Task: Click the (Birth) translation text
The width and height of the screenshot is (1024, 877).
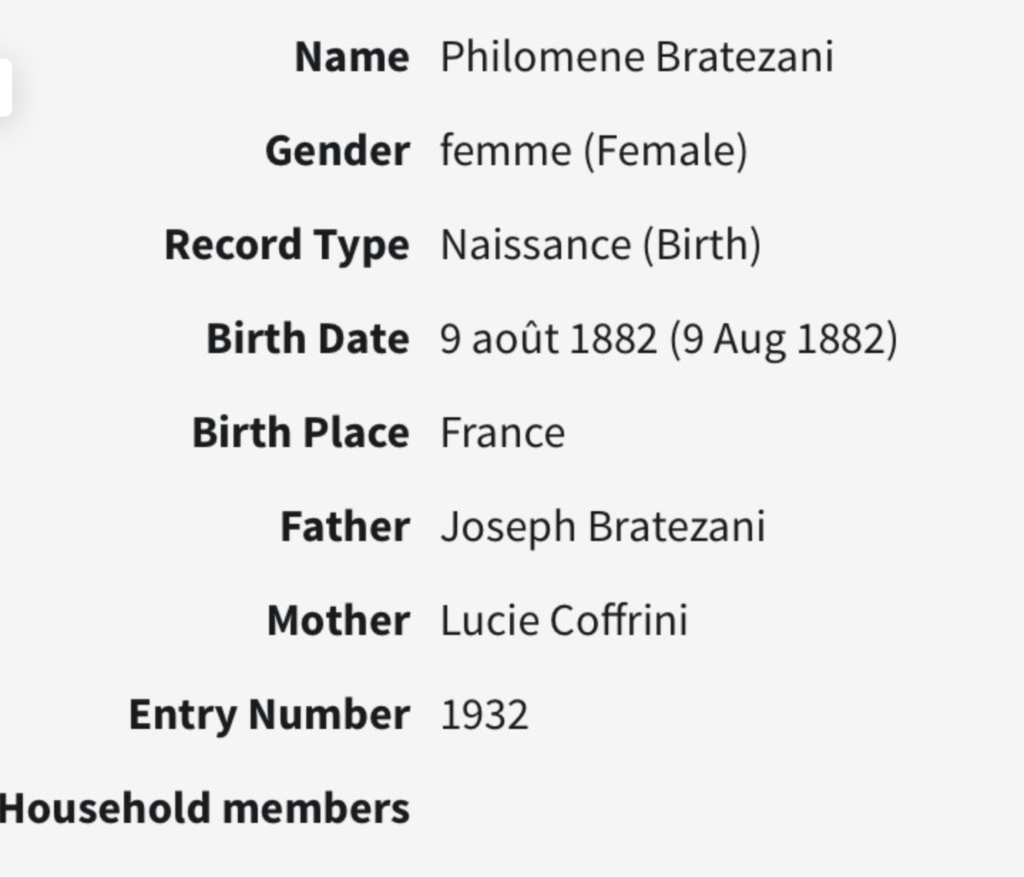Action: tap(702, 245)
